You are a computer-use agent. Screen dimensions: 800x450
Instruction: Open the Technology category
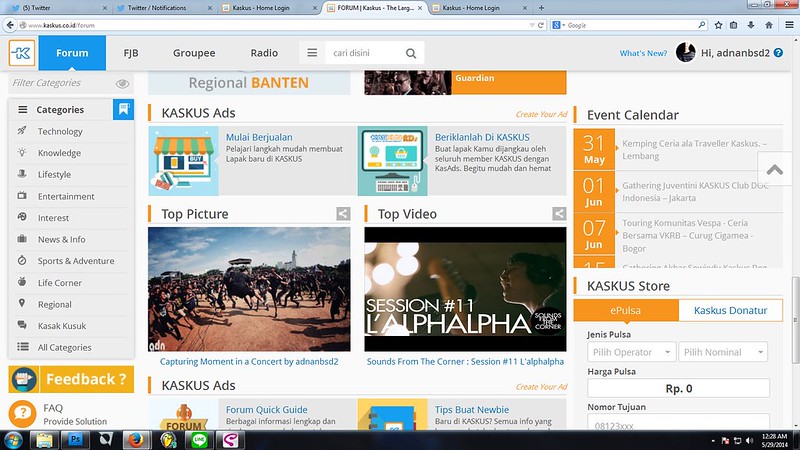coord(60,131)
